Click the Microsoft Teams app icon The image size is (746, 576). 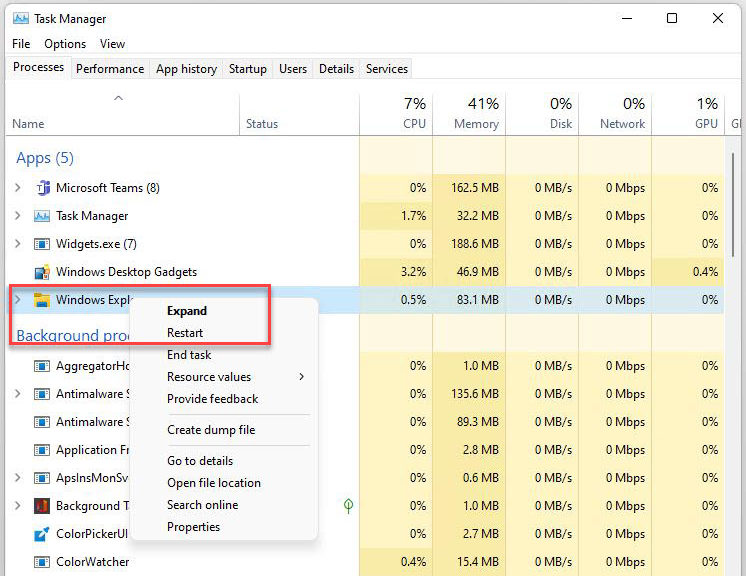click(42, 188)
